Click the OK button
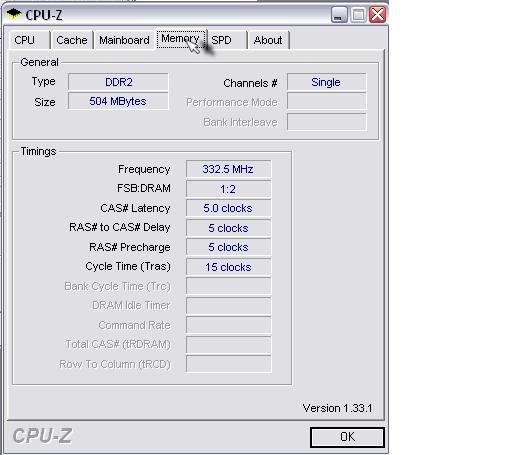Image resolution: width=512 pixels, height=455 pixels. [x=347, y=437]
